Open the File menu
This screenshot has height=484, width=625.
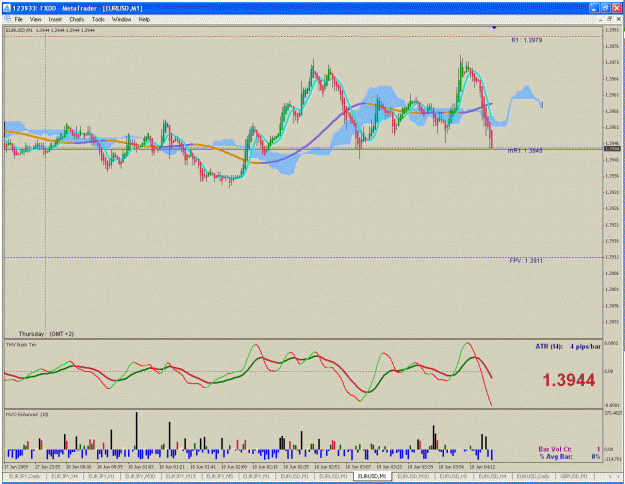pos(19,19)
